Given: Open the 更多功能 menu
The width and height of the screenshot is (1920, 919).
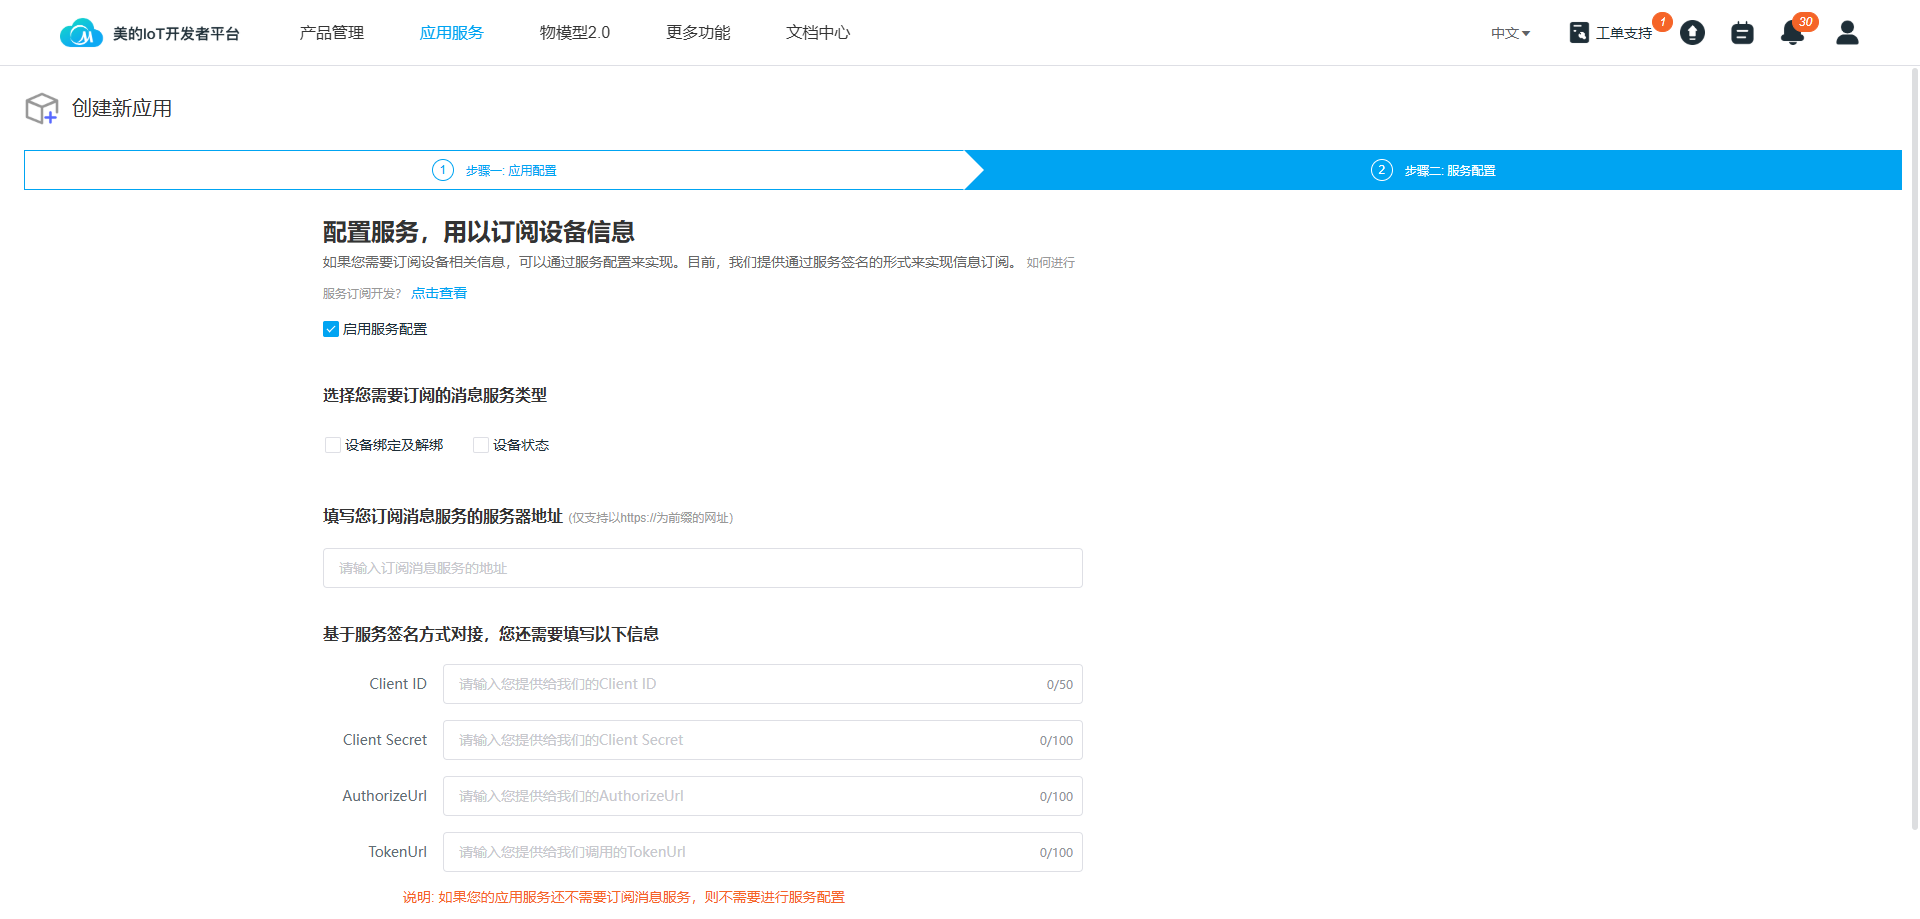Looking at the screenshot, I should pos(698,33).
